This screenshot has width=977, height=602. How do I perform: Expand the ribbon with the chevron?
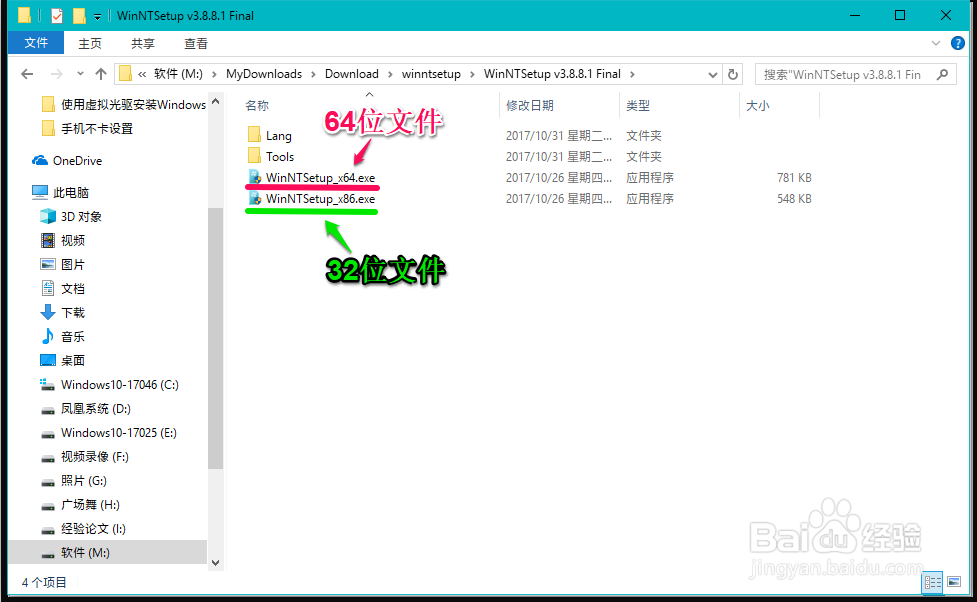pyautogui.click(x=935, y=43)
